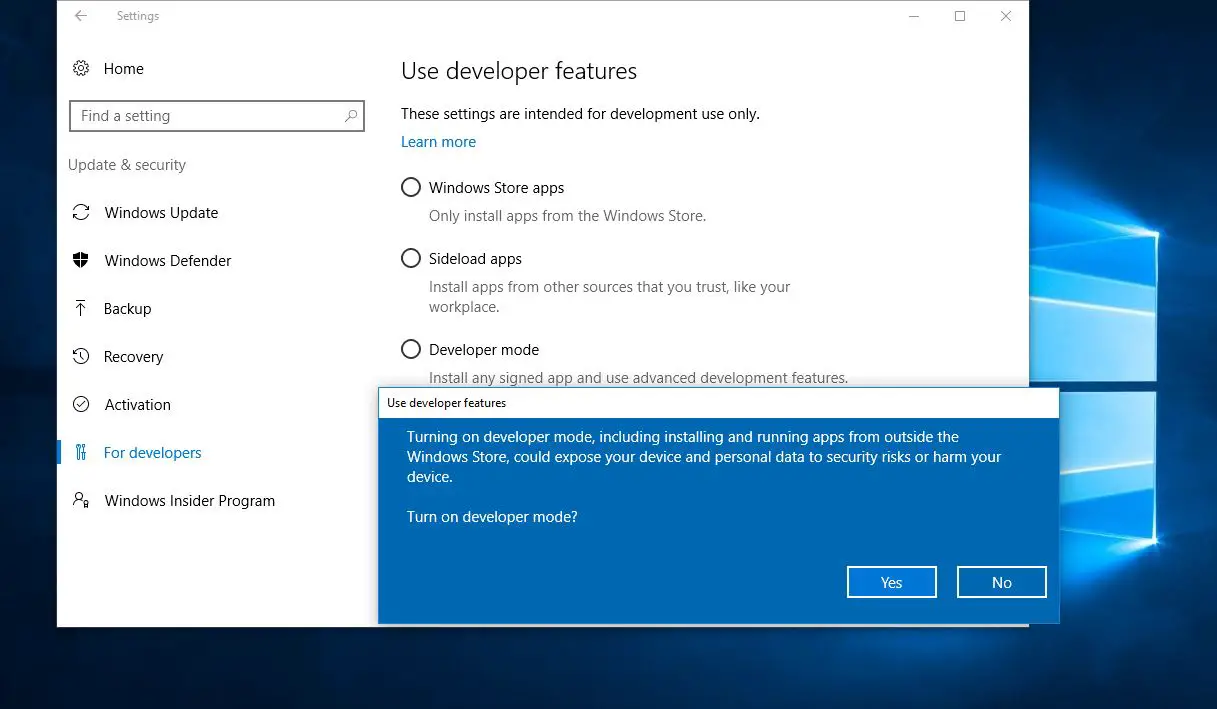Screen dimensions: 1217x709
Task: Close the Settings window
Action: coord(1006,16)
